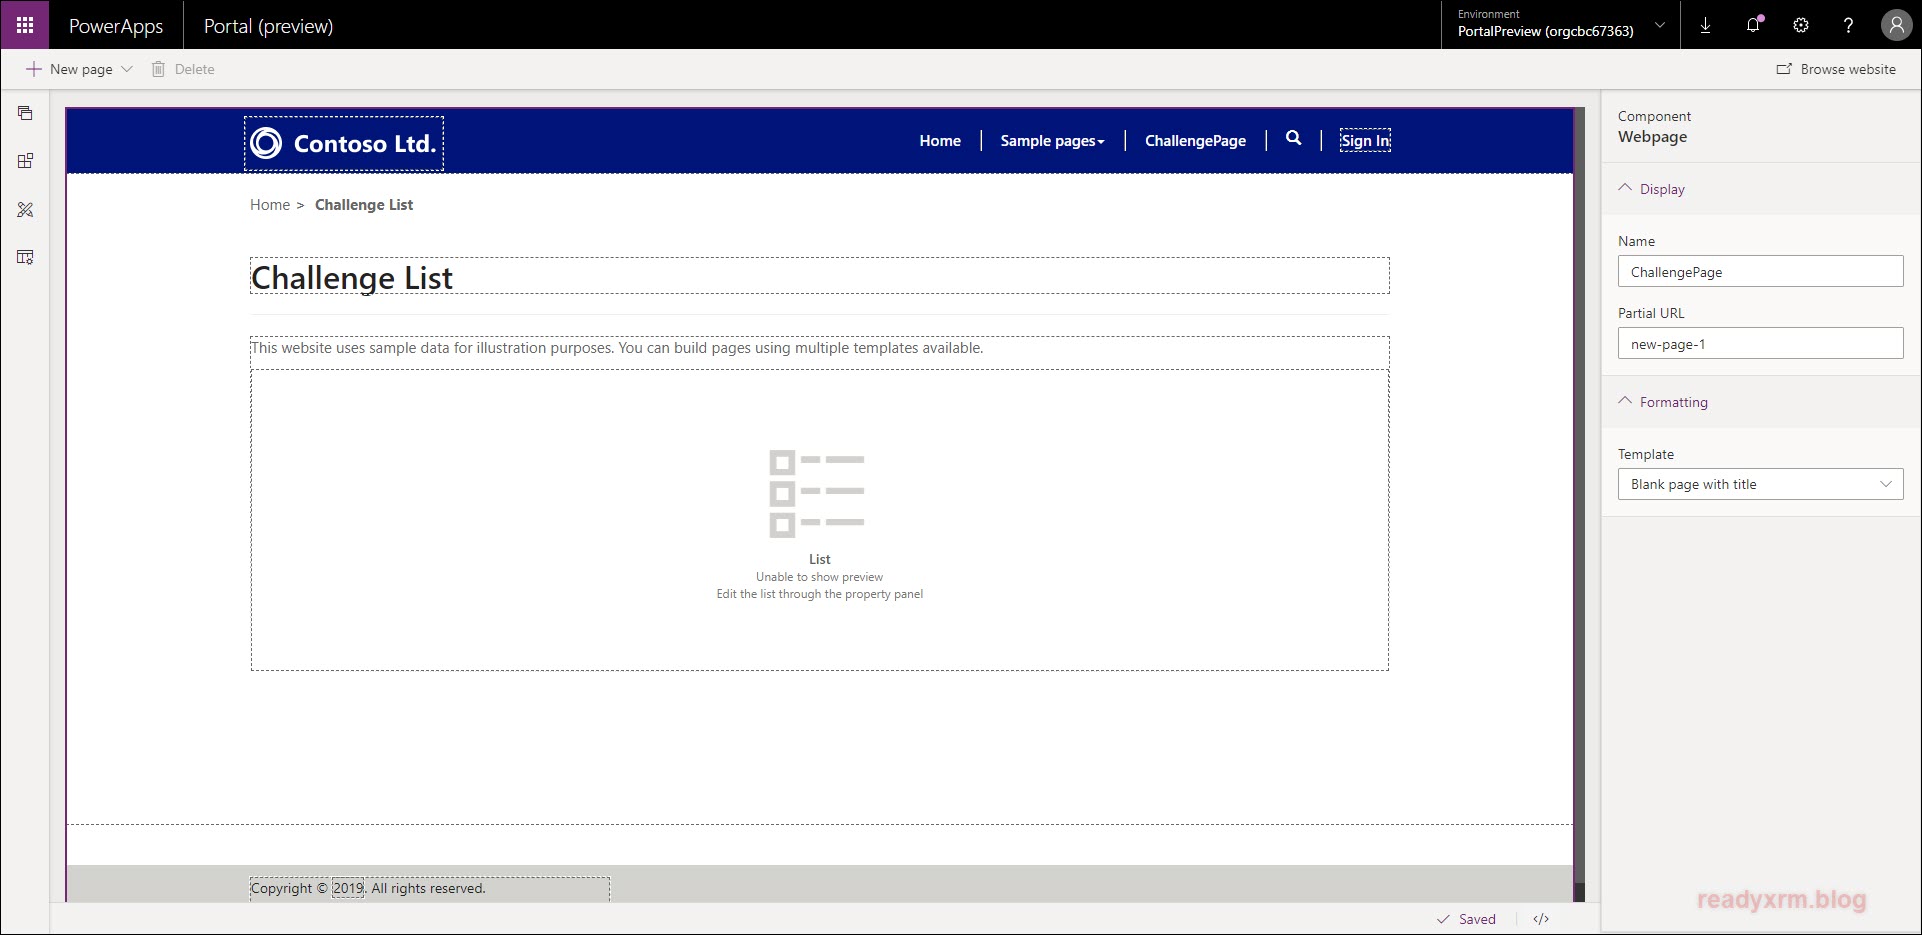Open the notifications bell
1922x935 pixels.
[x=1753, y=25]
